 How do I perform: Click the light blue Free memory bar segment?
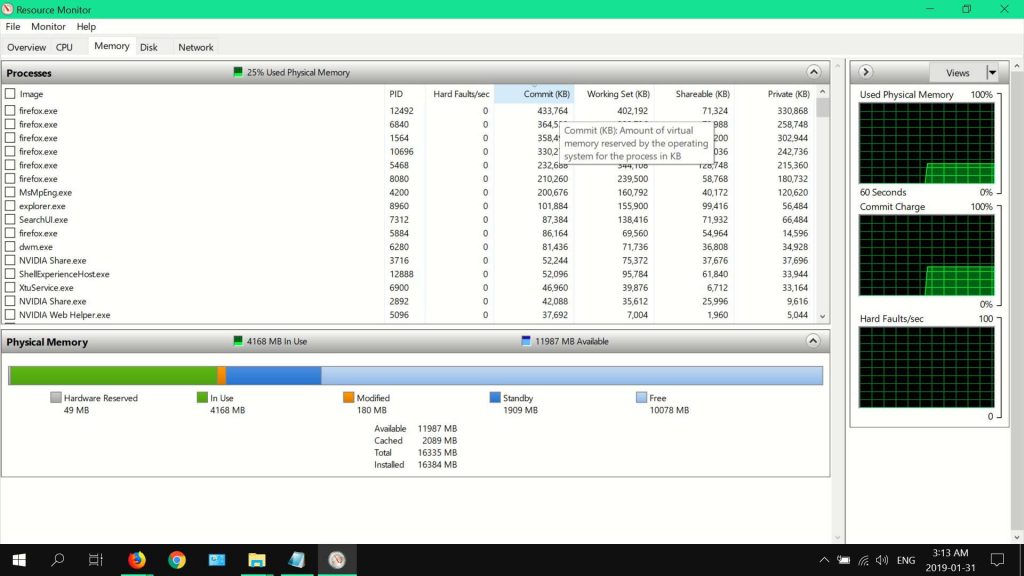tap(571, 376)
